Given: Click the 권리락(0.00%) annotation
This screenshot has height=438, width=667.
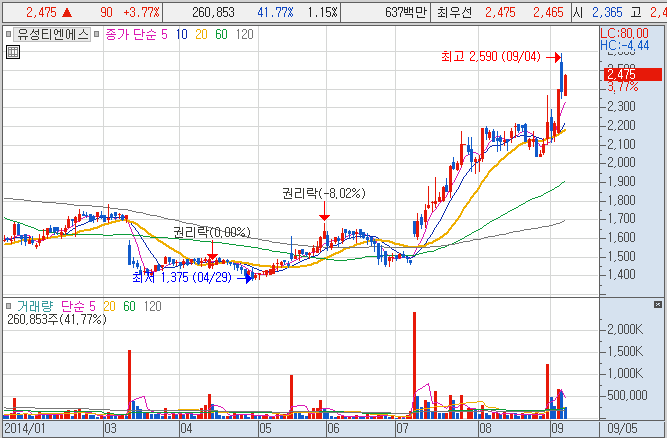Looking at the screenshot, I should pos(212,232).
